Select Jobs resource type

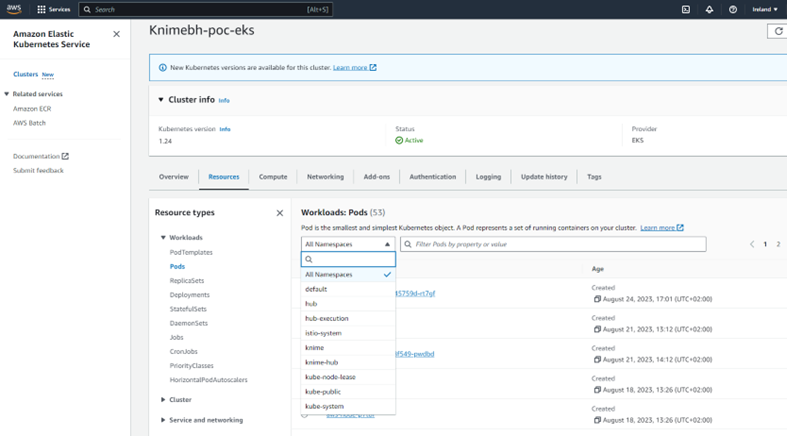coord(176,338)
